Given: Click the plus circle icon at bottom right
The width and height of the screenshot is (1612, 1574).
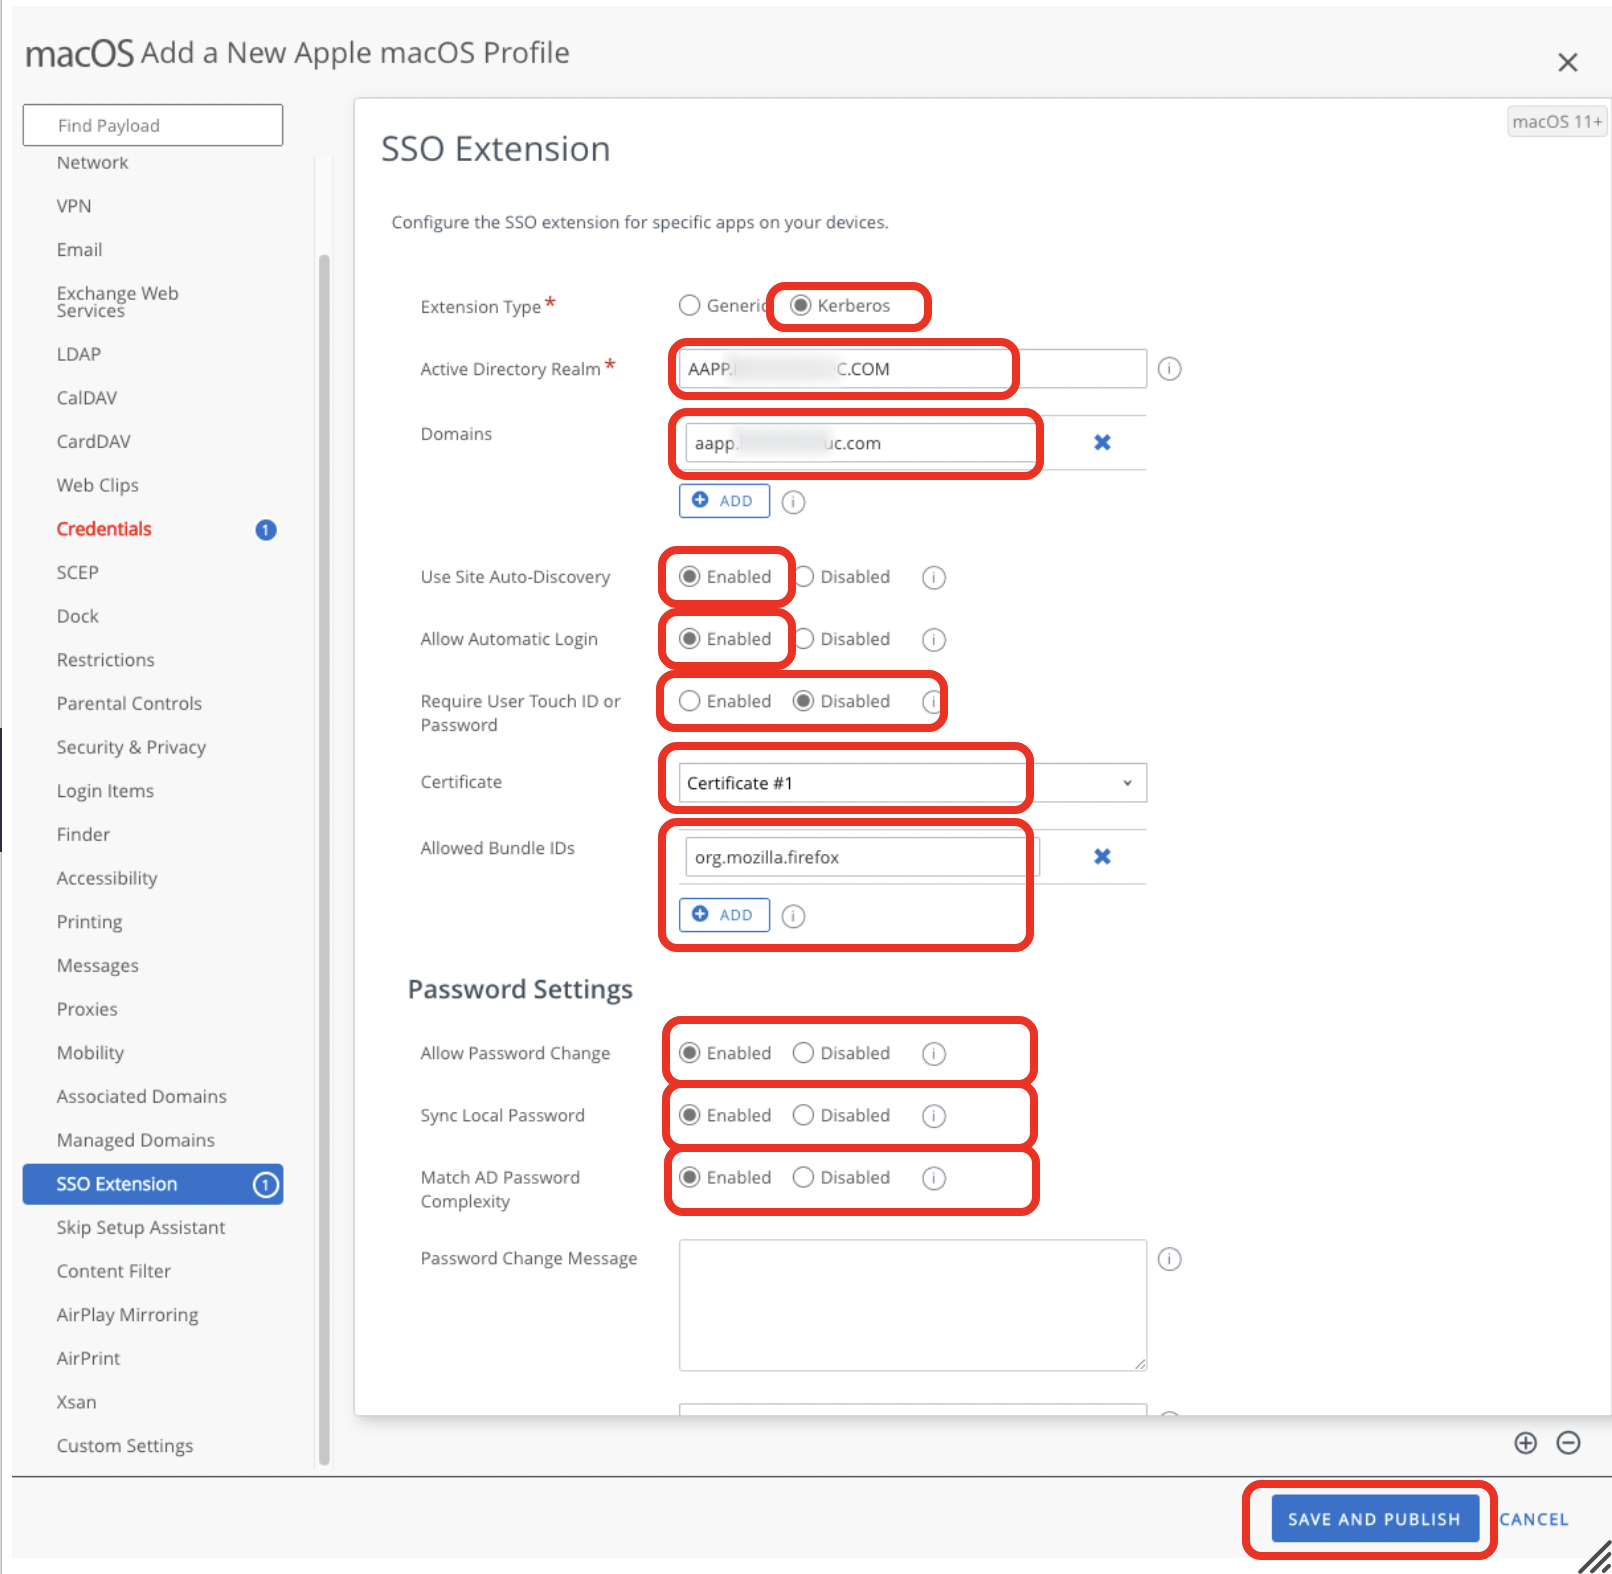Looking at the screenshot, I should click(x=1525, y=1443).
